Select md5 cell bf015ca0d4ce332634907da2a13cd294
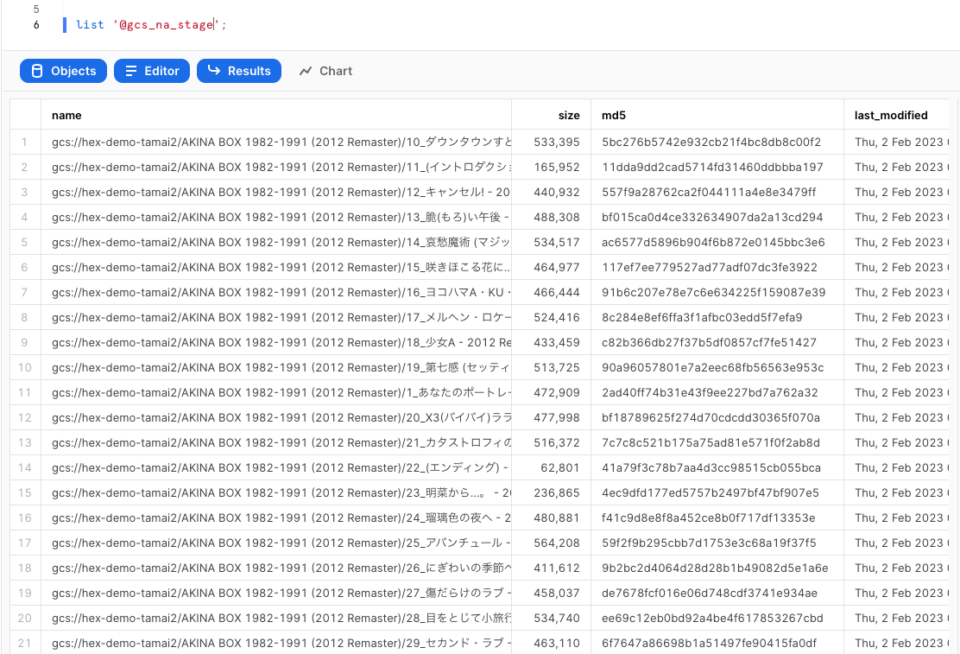This screenshot has width=960, height=654. (x=717, y=217)
